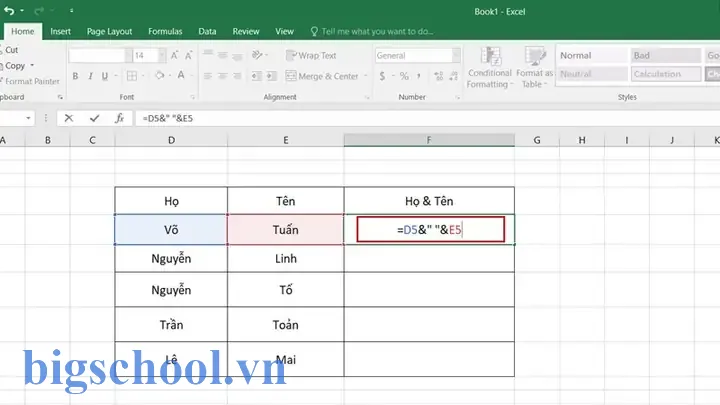
Task: Toggle Center alignment for text
Action: 223,76
